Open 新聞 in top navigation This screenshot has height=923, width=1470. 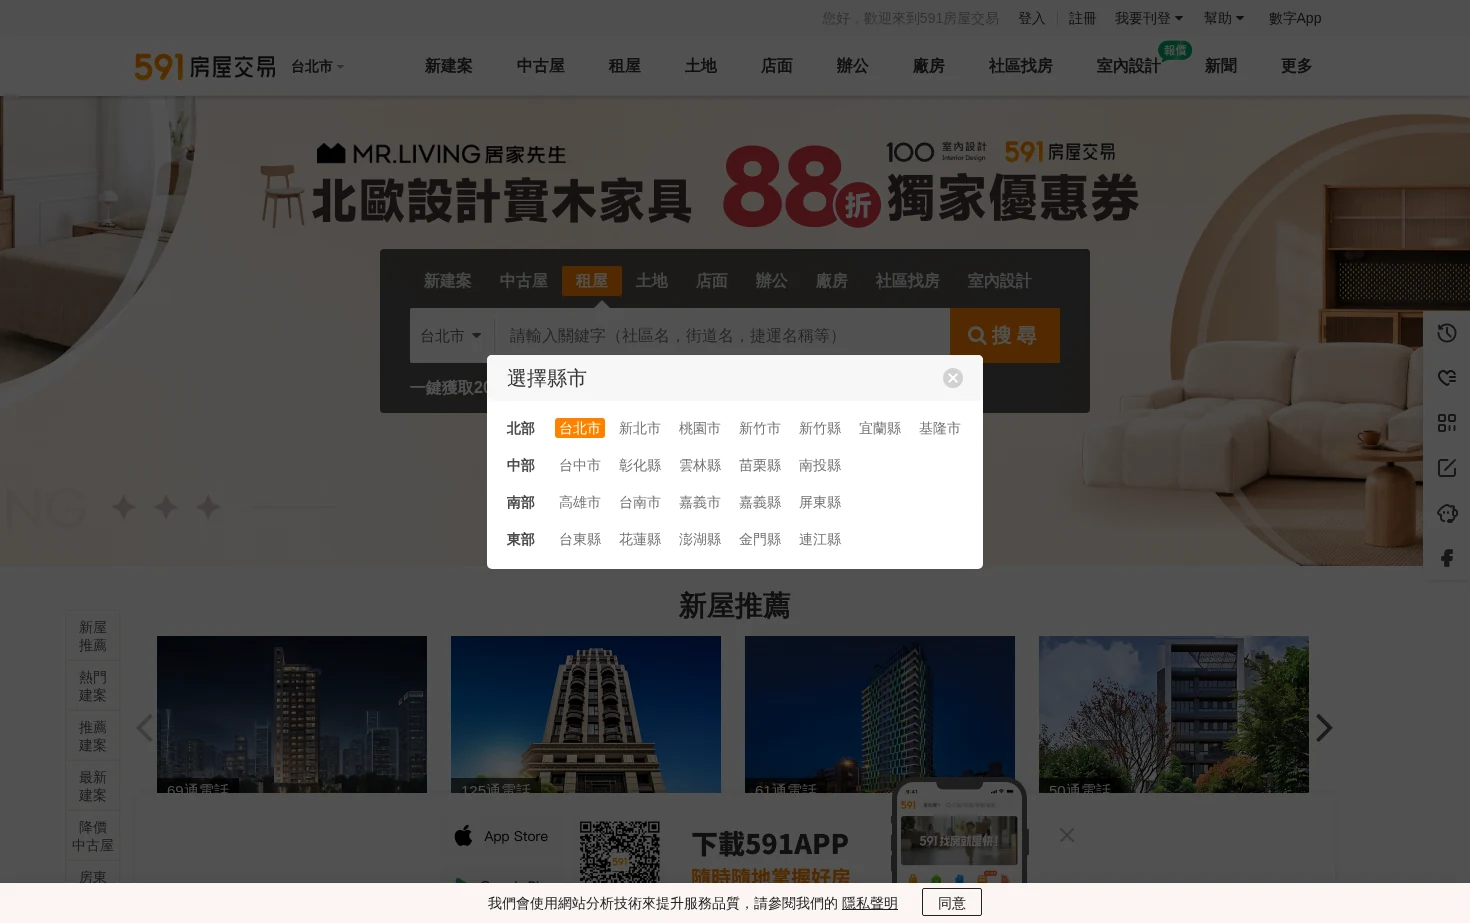pyautogui.click(x=1220, y=66)
